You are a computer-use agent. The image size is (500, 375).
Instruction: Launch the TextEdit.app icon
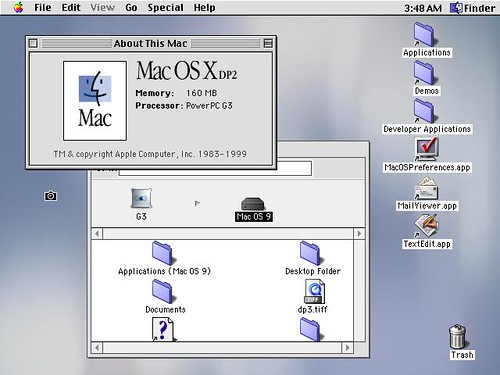427,226
